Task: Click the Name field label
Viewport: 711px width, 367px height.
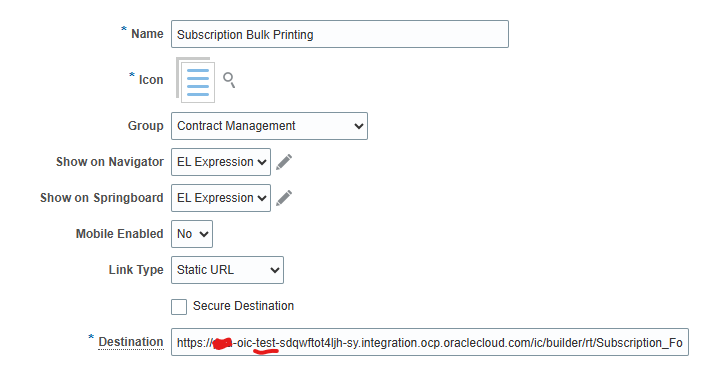Action: 147,34
